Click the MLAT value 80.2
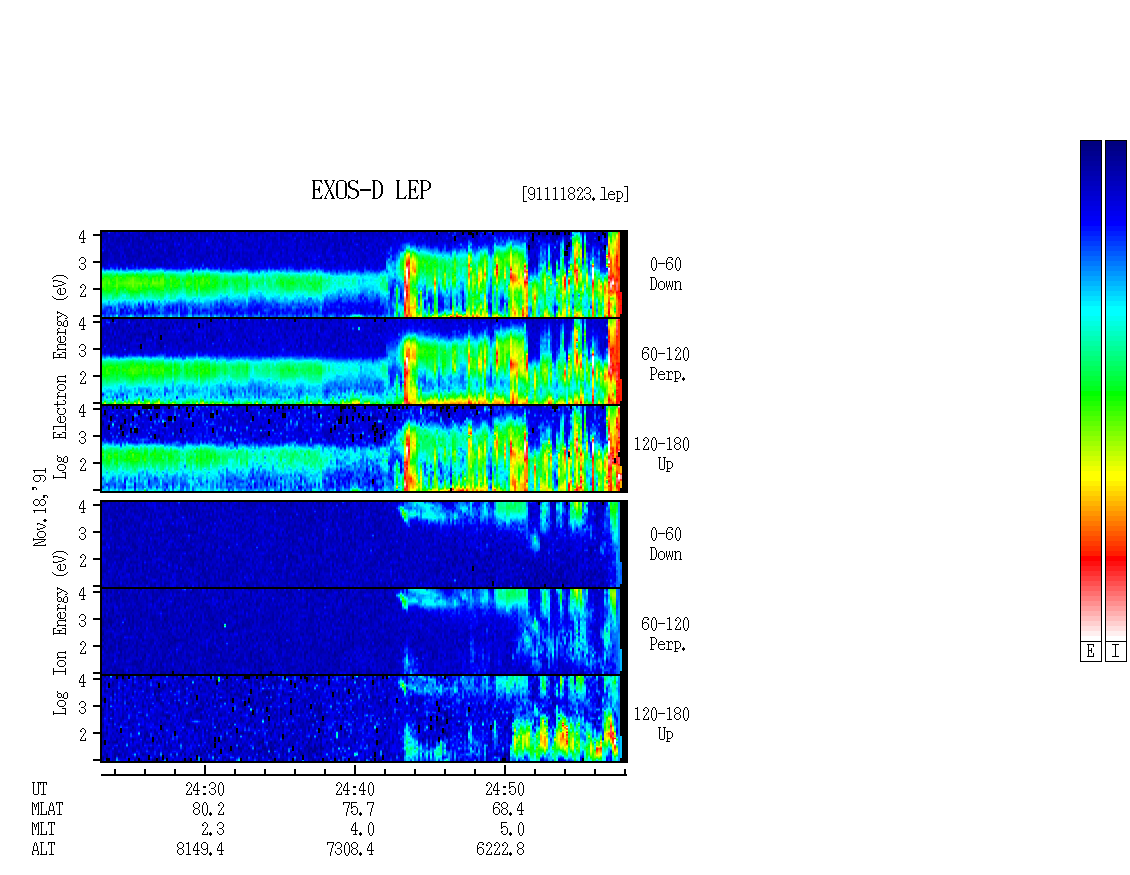The width and height of the screenshot is (1130, 875). pos(208,809)
